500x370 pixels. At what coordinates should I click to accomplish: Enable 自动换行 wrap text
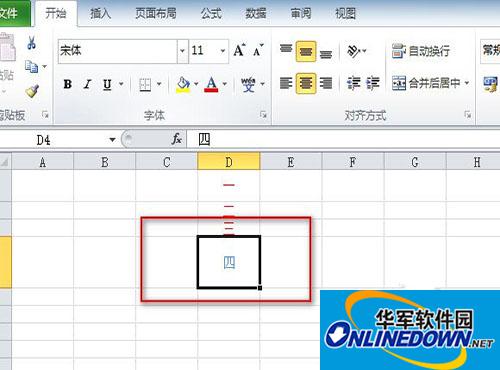tap(421, 51)
